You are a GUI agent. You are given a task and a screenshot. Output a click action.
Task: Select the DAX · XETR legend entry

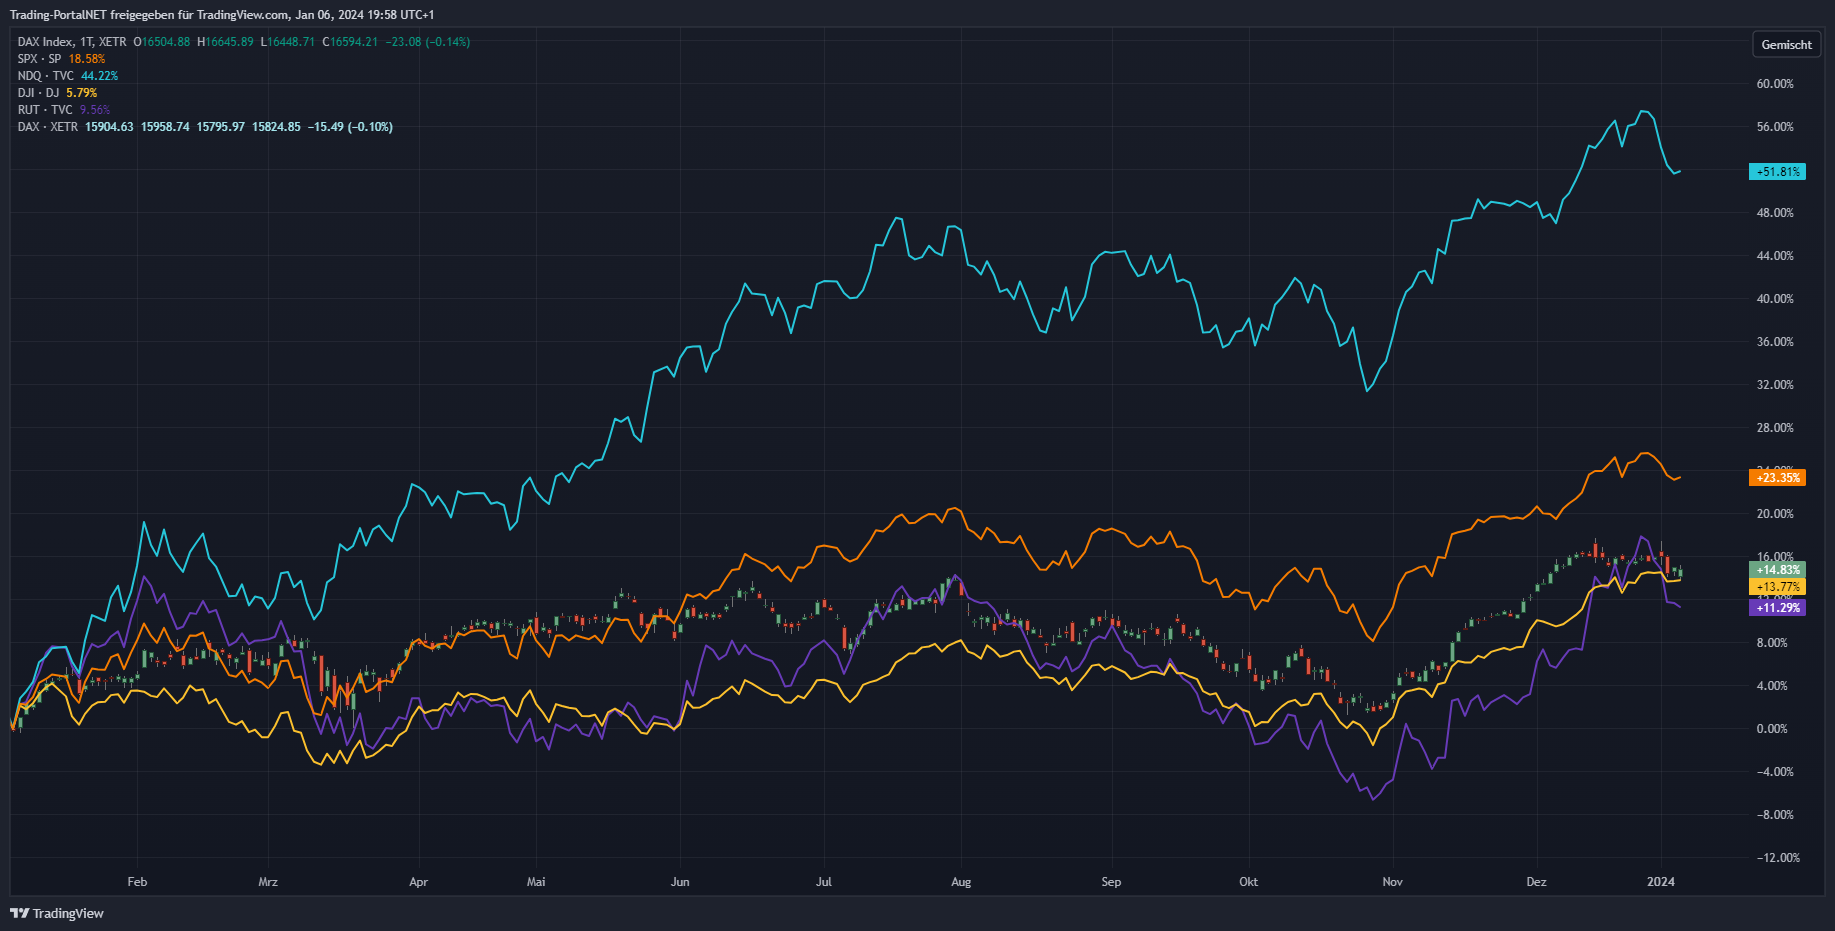(x=47, y=127)
